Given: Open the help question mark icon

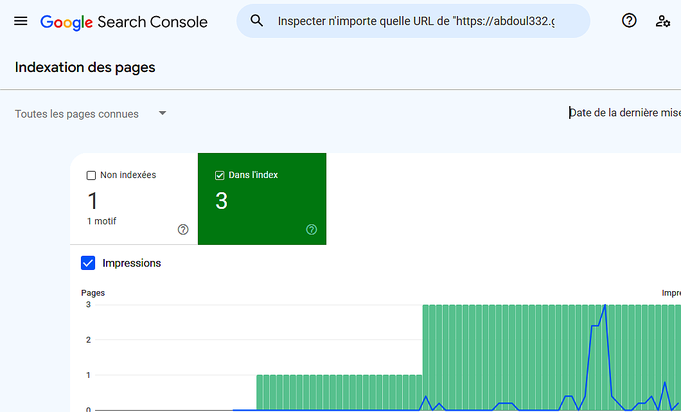Looking at the screenshot, I should click(629, 20).
